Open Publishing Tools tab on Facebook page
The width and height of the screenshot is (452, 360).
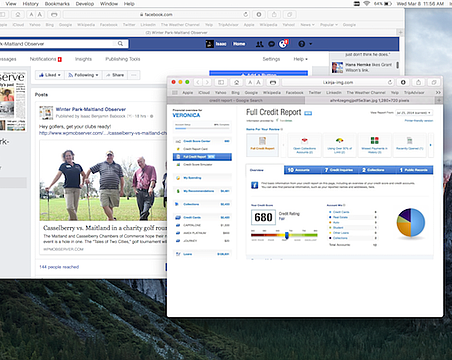point(123,59)
